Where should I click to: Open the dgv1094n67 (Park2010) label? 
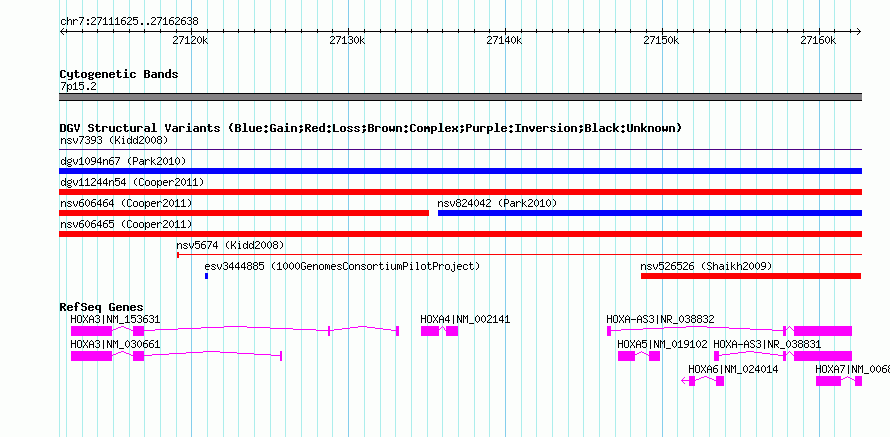coord(123,161)
